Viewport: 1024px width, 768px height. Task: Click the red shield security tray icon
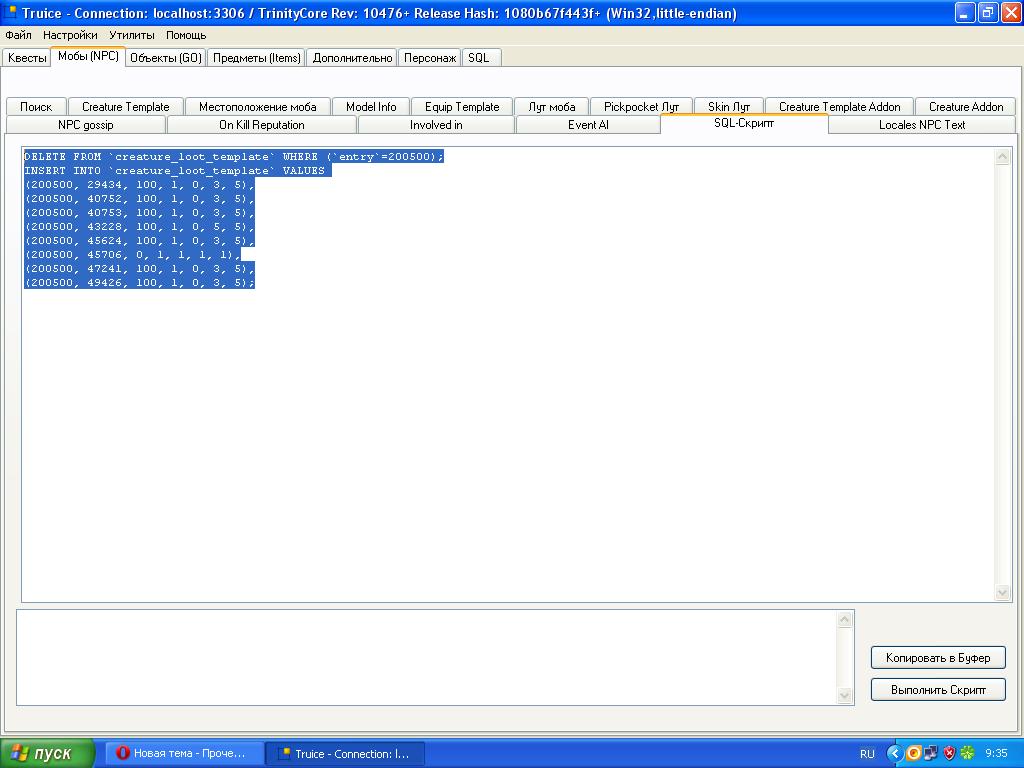pos(950,754)
